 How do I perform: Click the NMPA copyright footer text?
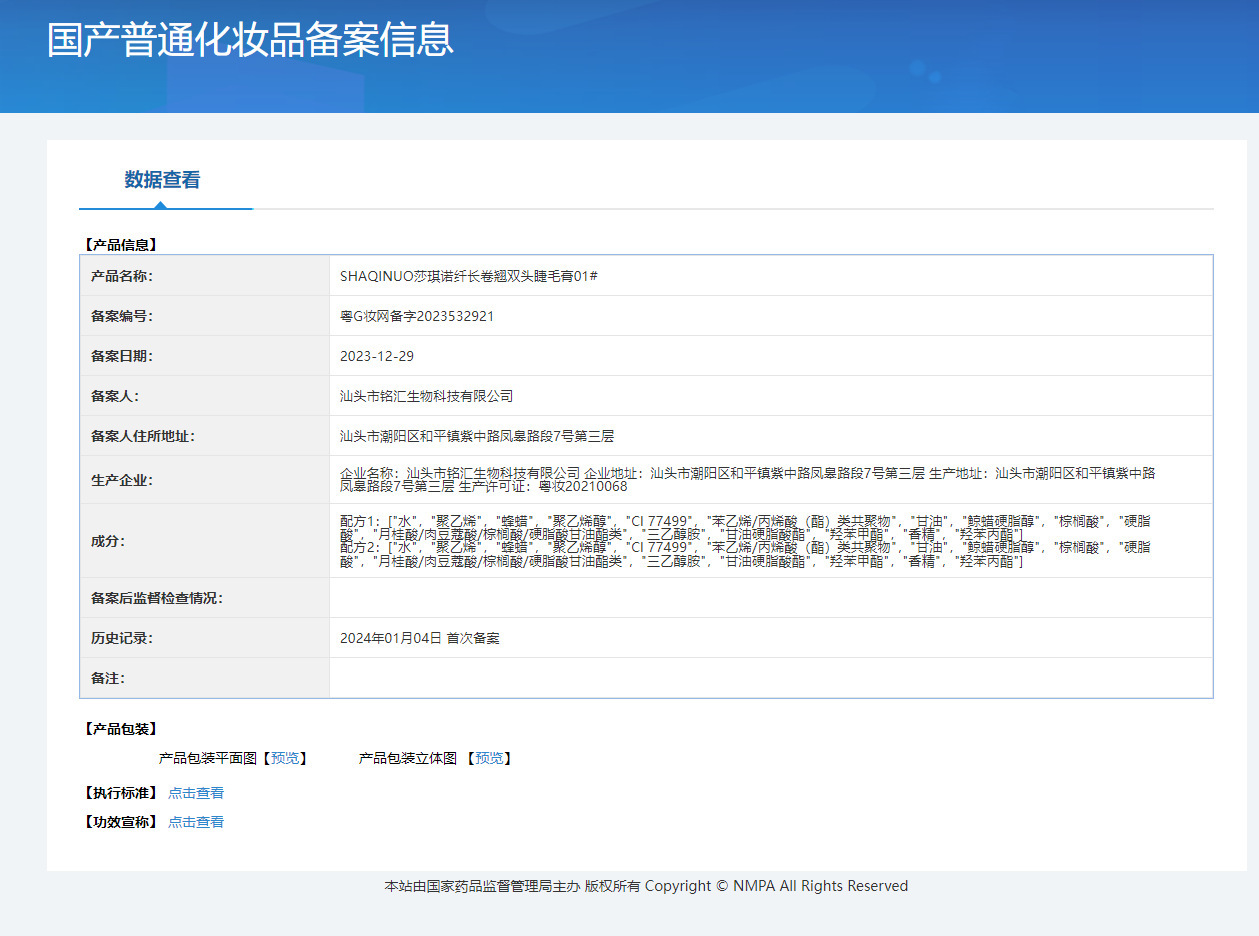(x=646, y=886)
